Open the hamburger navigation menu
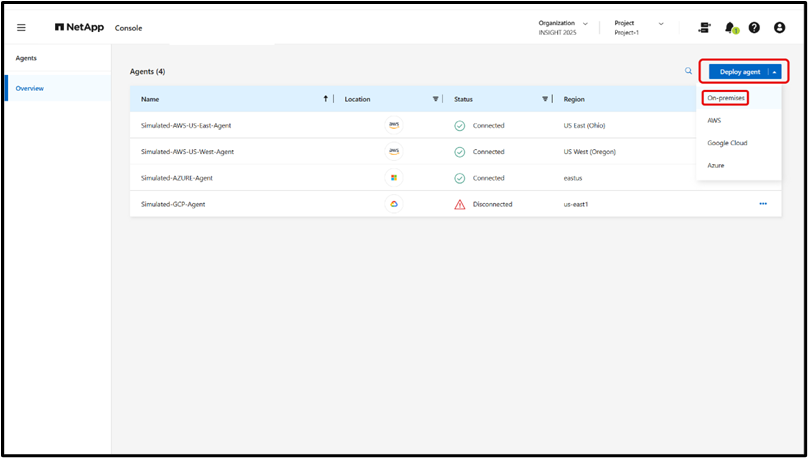The width and height of the screenshot is (808, 458). point(21,28)
